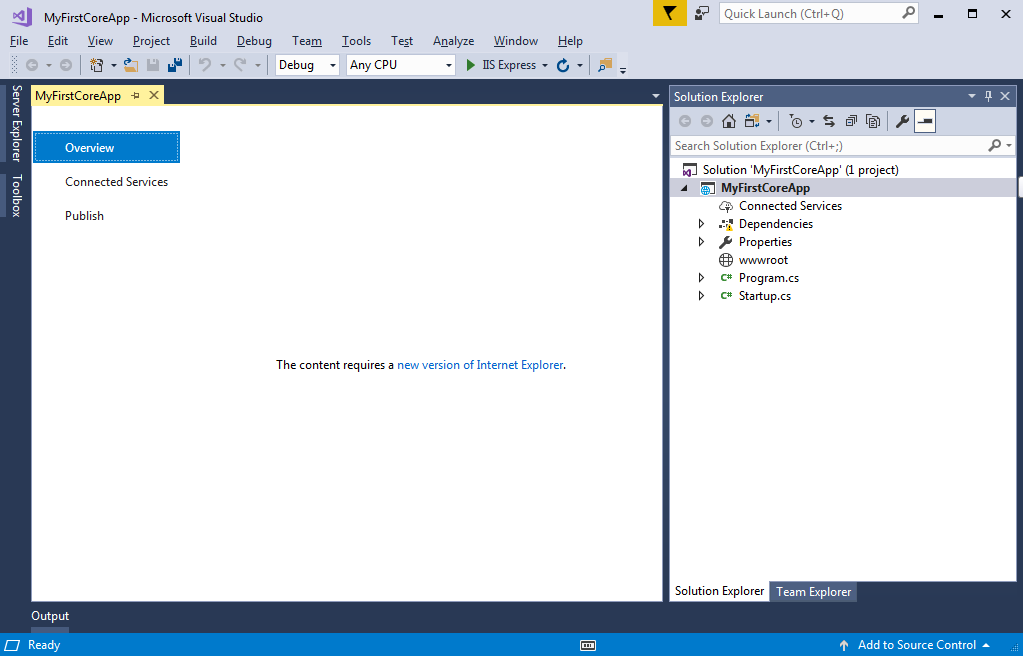Switch to the Team Explorer tab
This screenshot has width=1023, height=656.
(813, 592)
